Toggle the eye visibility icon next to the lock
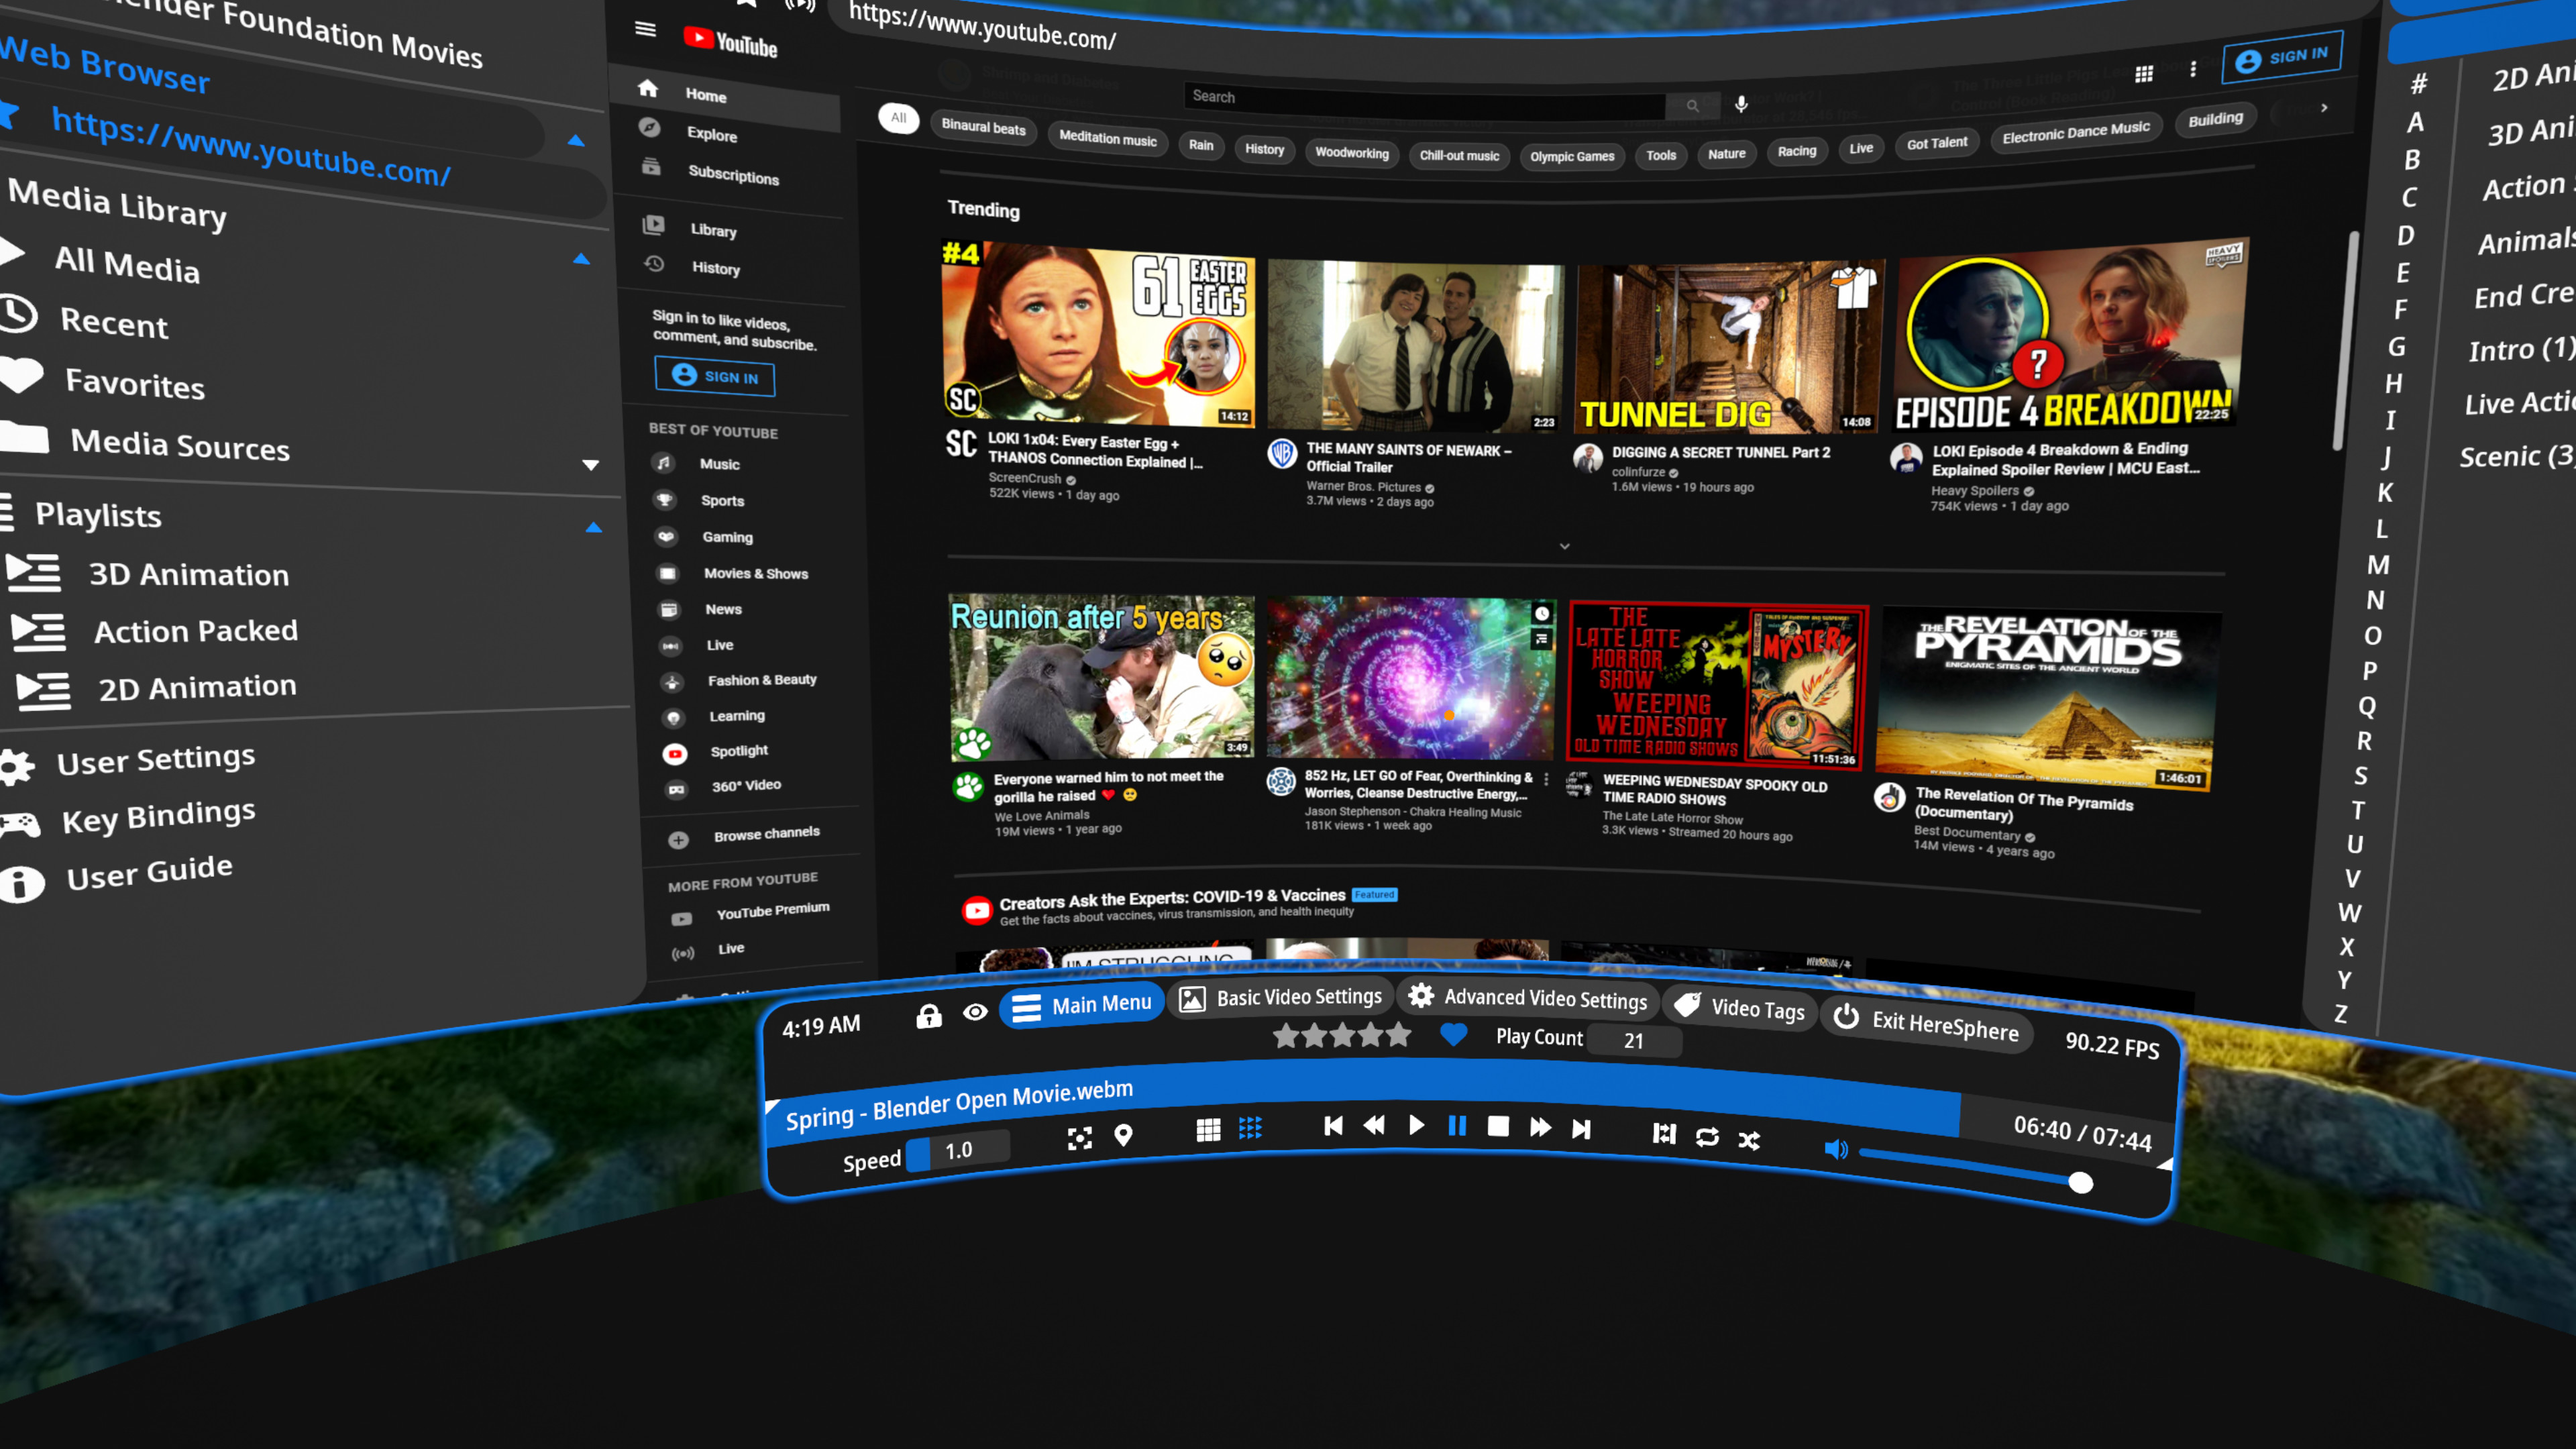Screen dimensions: 2576x1449 click(975, 1012)
